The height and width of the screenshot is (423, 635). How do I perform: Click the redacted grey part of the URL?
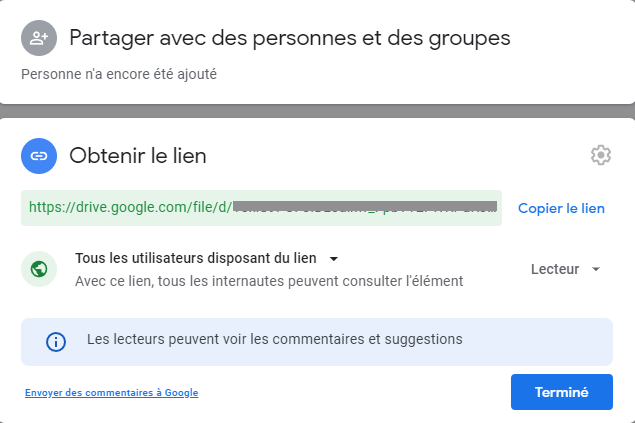pyautogui.click(x=365, y=206)
